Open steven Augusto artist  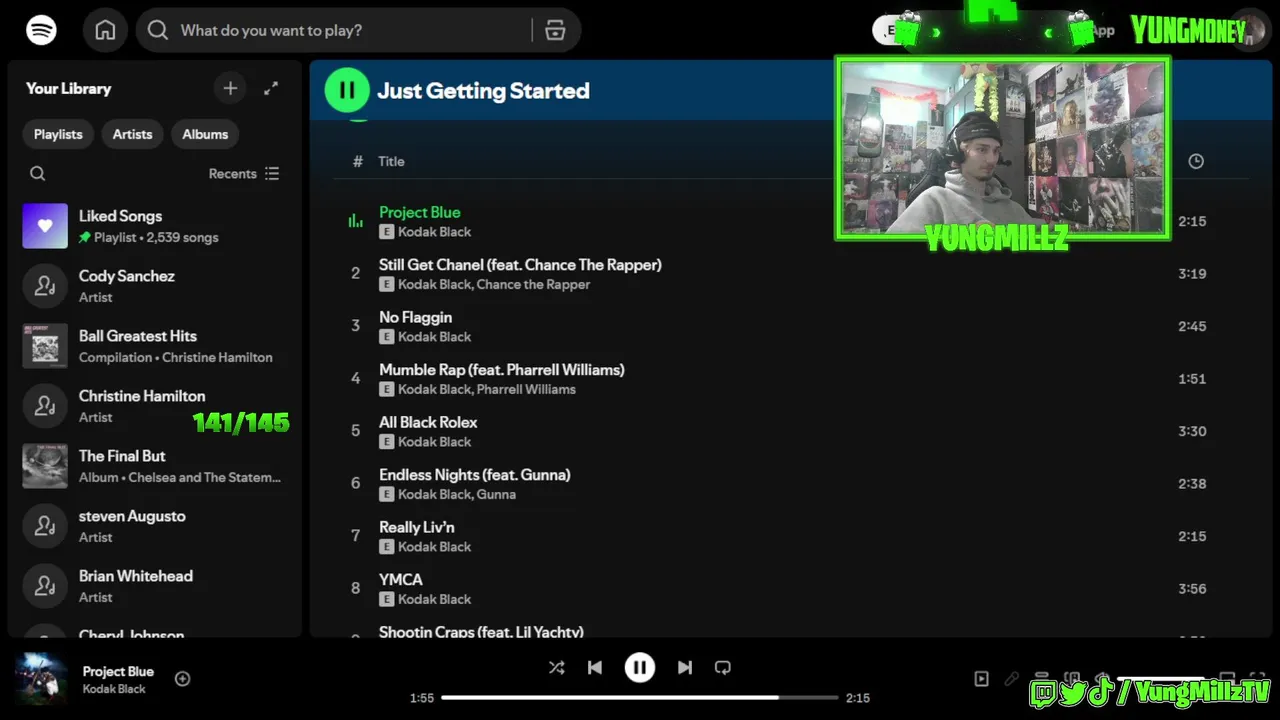pyautogui.click(x=154, y=526)
